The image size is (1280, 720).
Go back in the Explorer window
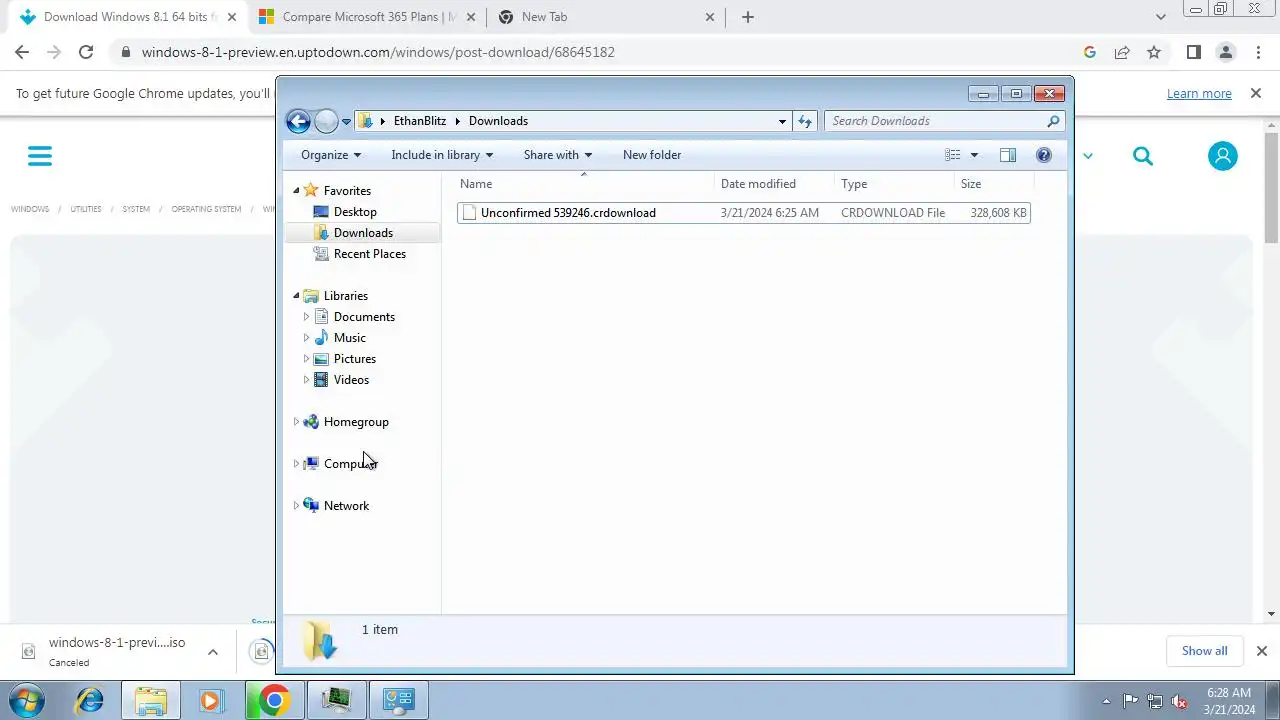click(298, 121)
